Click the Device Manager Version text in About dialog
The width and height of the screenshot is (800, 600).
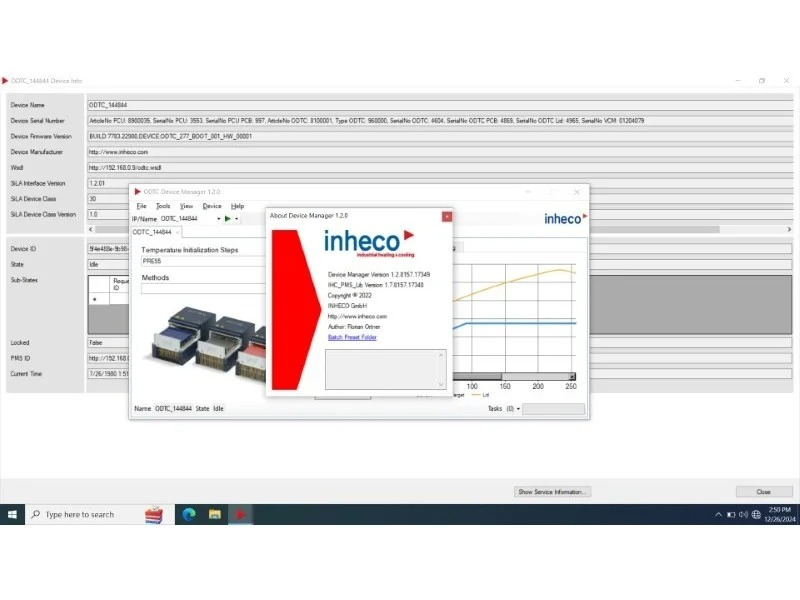pyautogui.click(x=379, y=274)
